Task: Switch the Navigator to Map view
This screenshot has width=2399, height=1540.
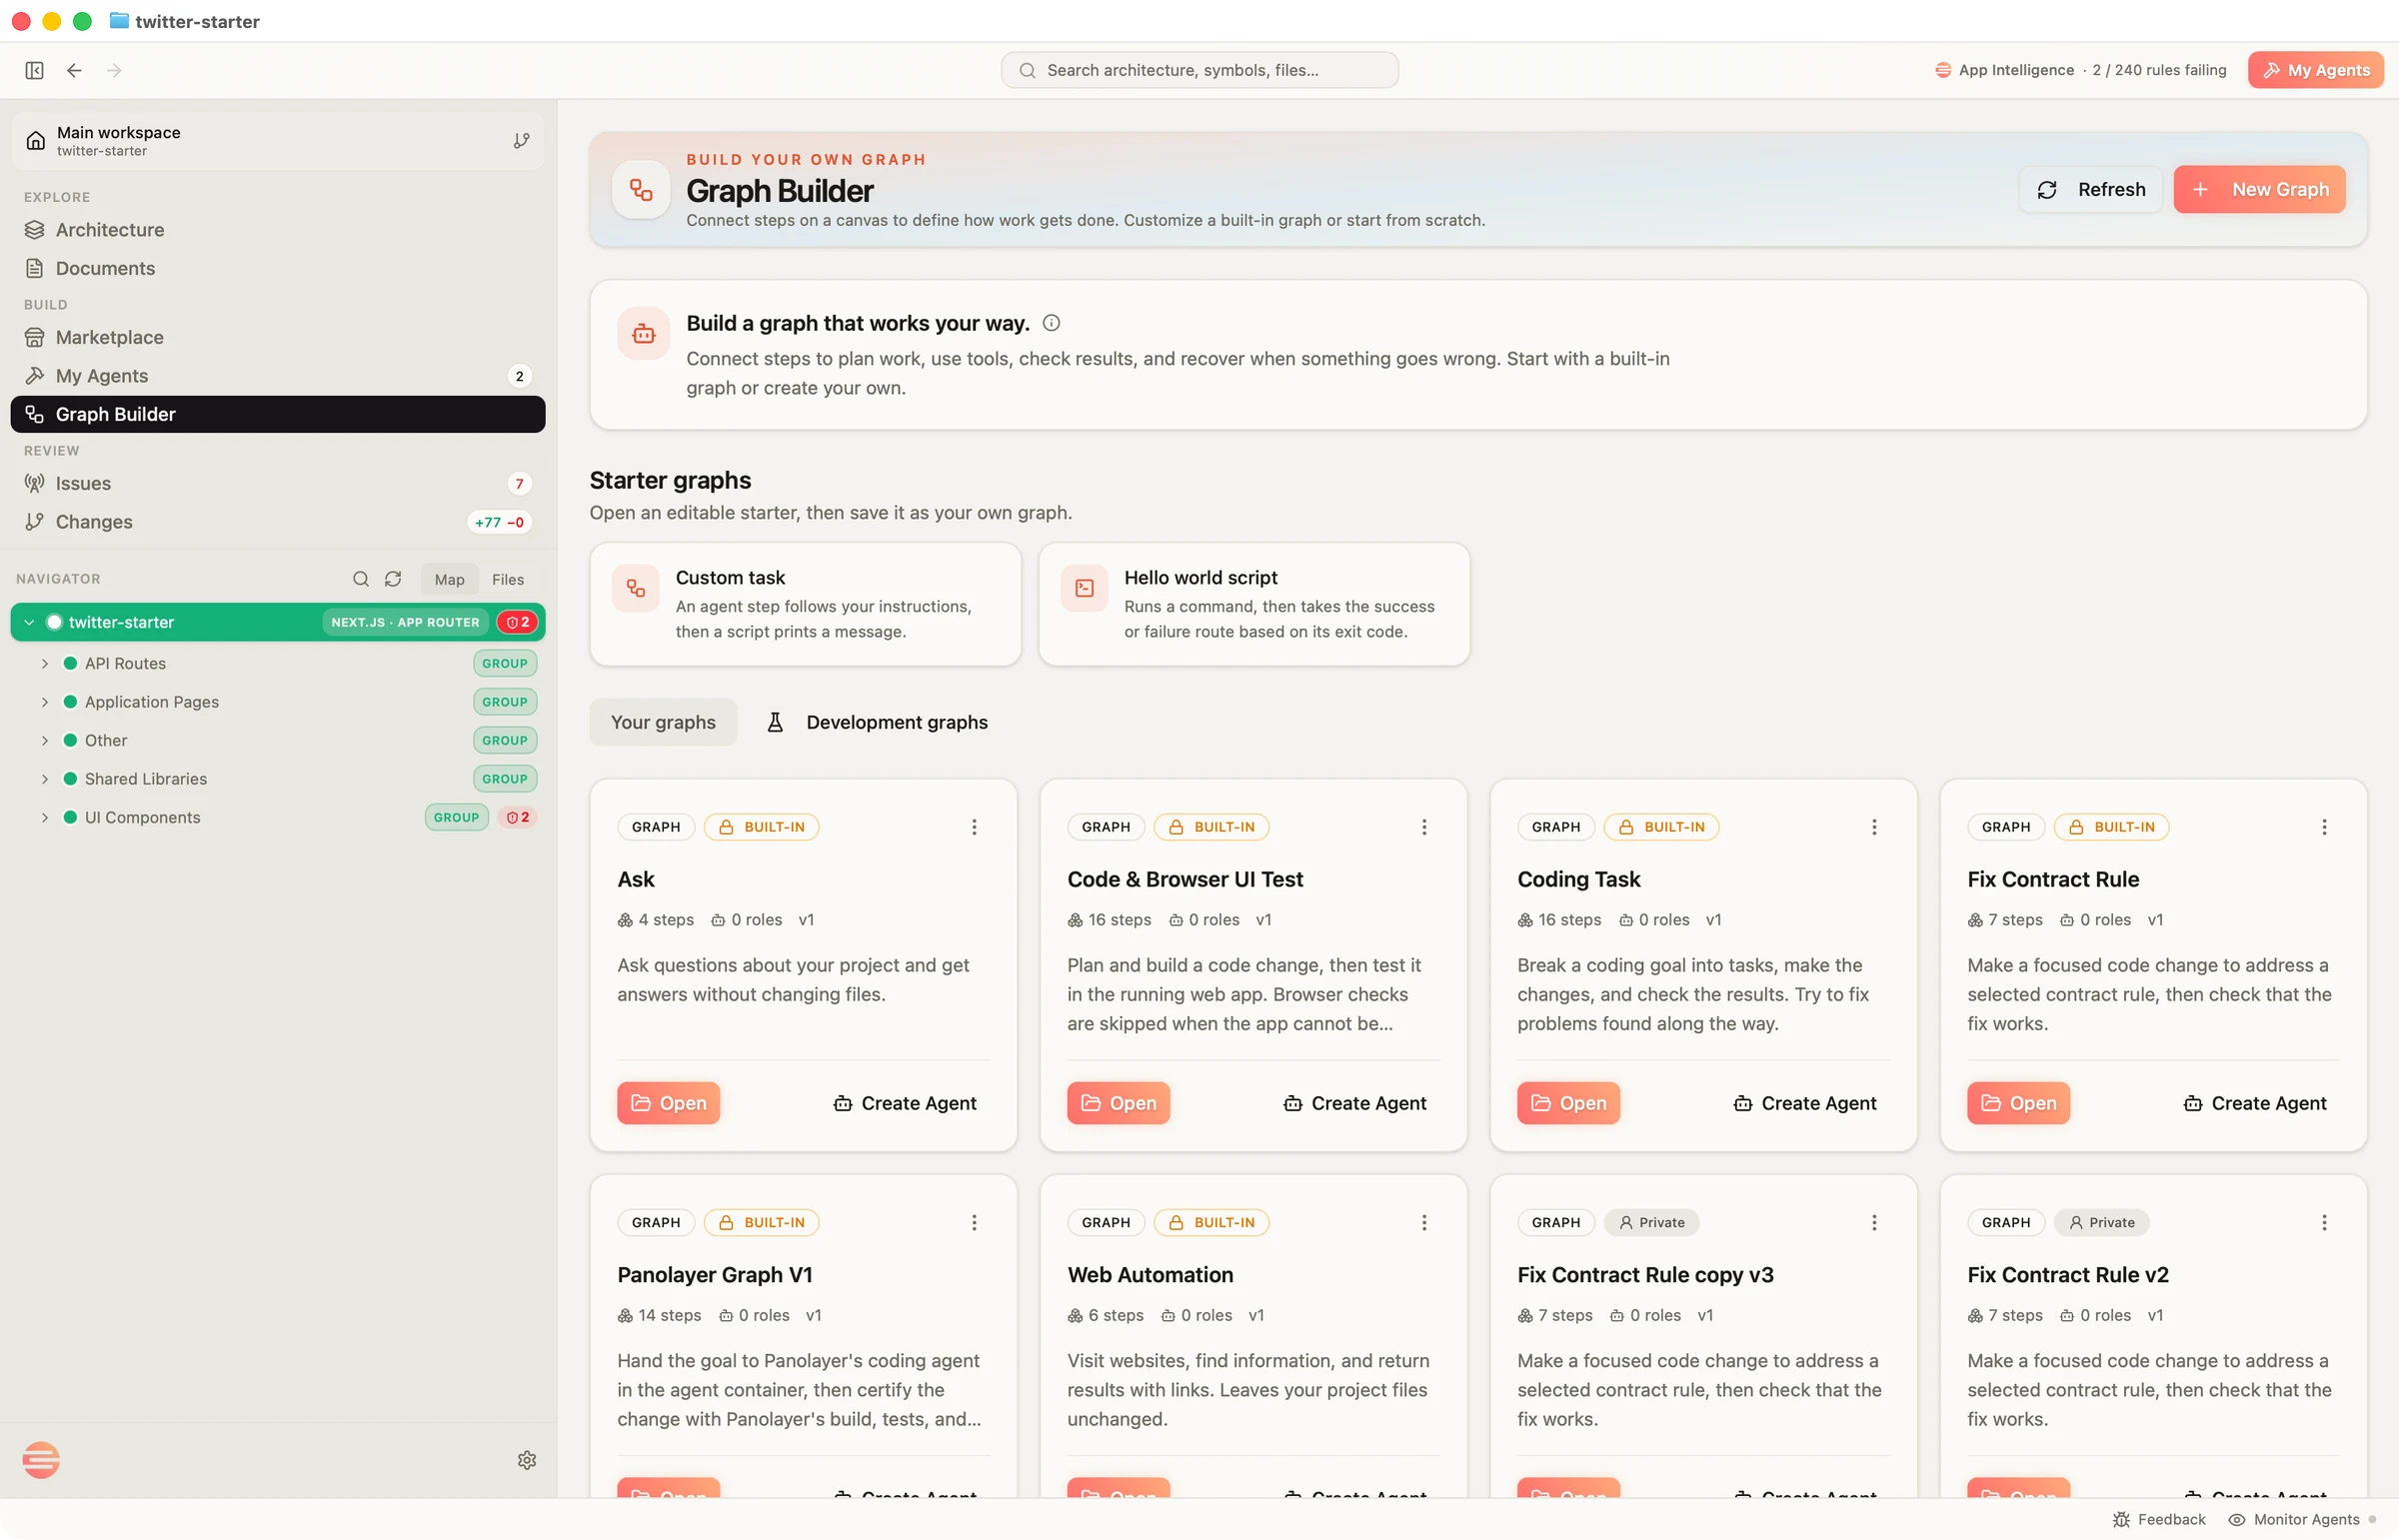Action: click(x=449, y=579)
